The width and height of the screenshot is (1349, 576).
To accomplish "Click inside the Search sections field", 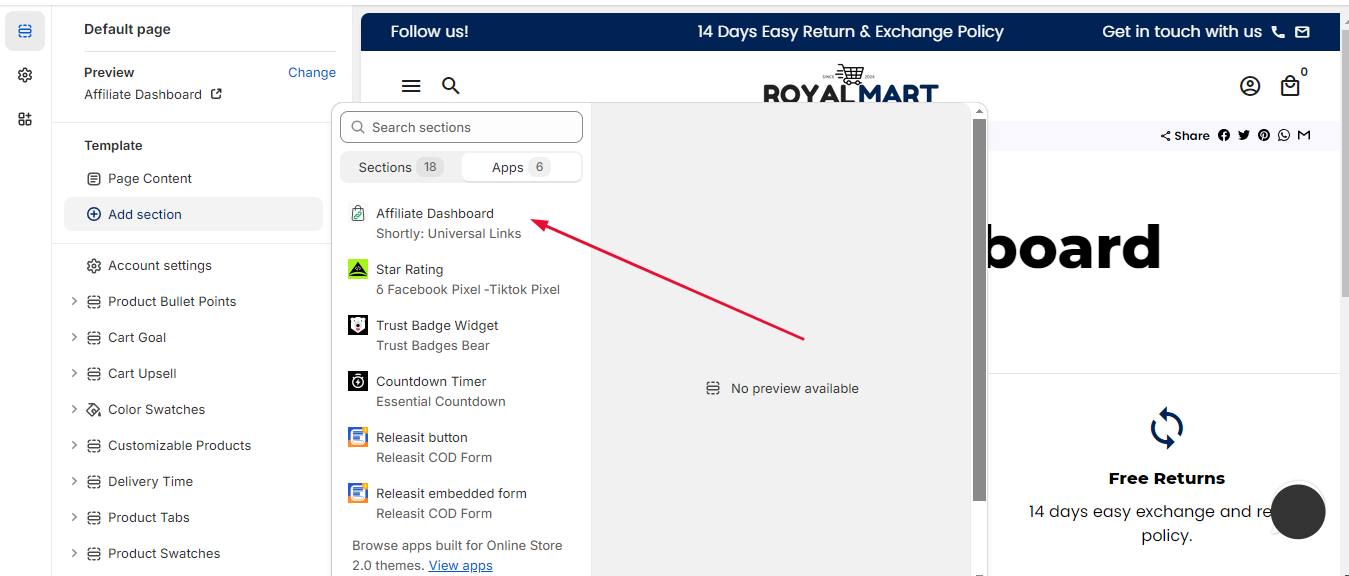I will click(x=461, y=127).
